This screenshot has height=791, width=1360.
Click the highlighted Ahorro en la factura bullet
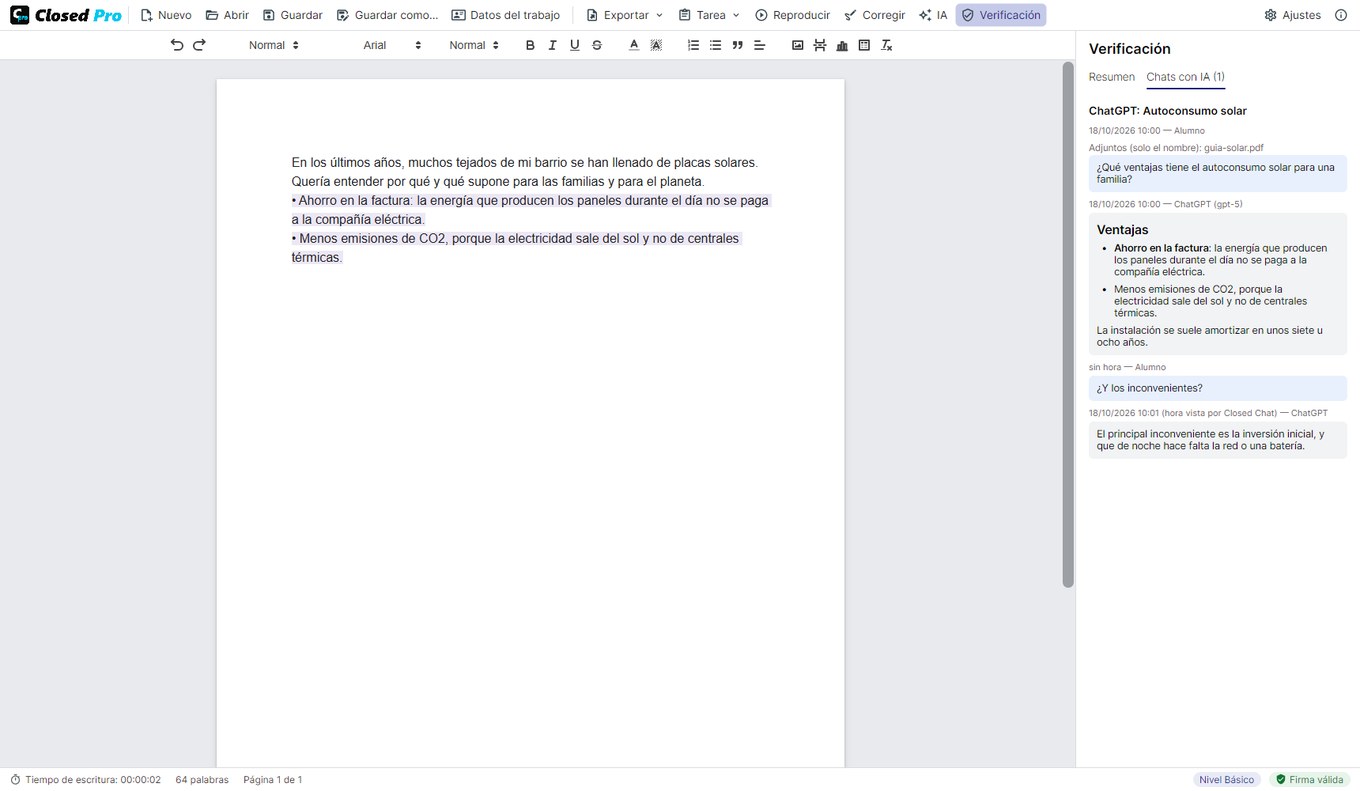(531, 210)
